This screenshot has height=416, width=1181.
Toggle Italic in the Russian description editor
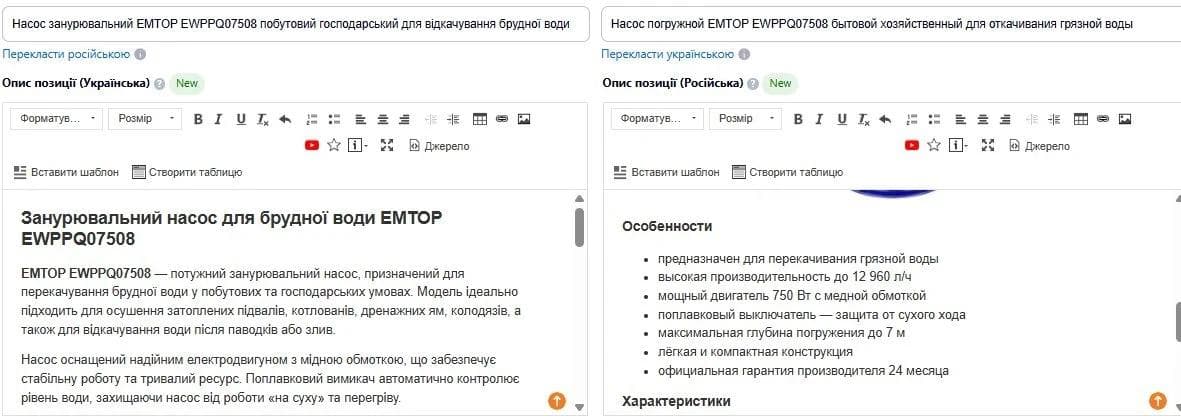click(x=819, y=119)
